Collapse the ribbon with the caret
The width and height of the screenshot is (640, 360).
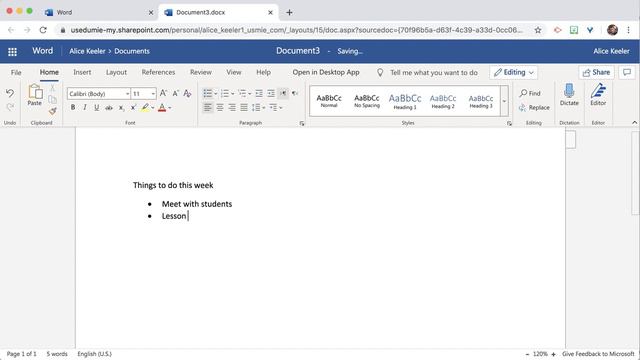pos(634,122)
